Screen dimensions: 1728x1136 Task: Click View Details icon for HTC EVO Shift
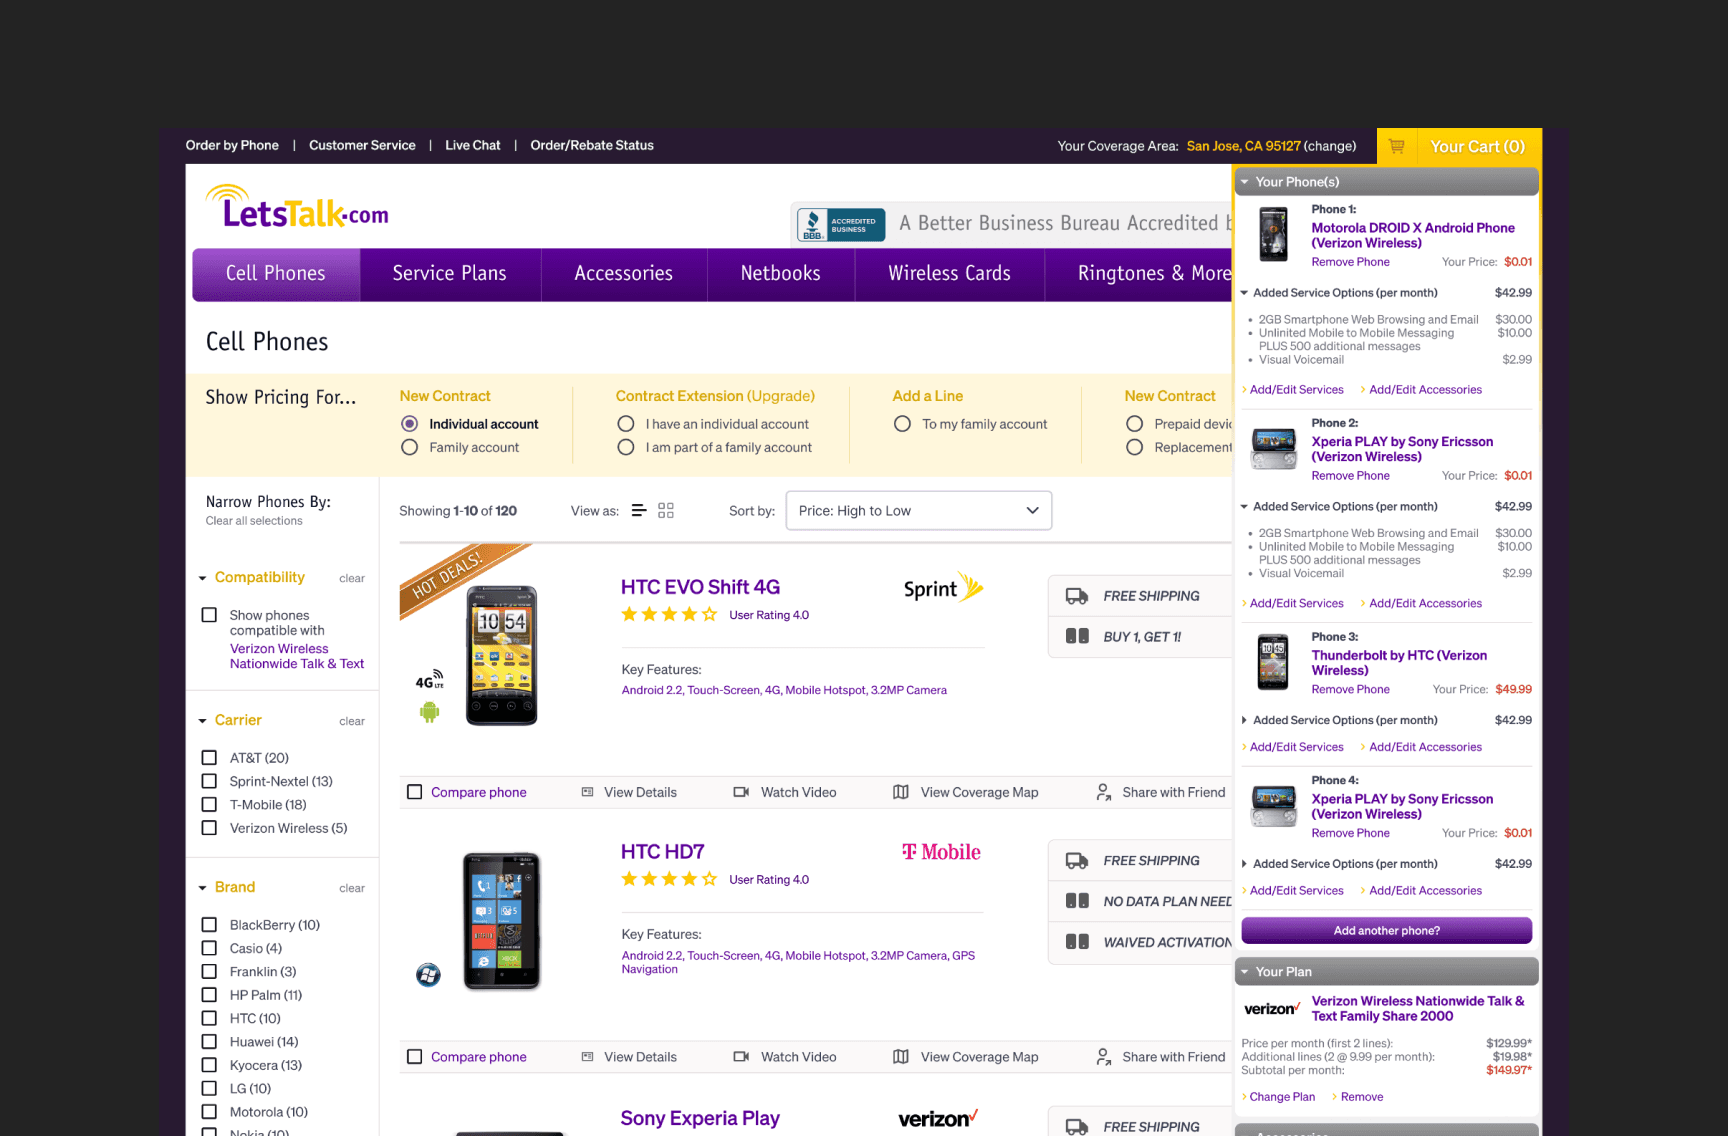588,792
